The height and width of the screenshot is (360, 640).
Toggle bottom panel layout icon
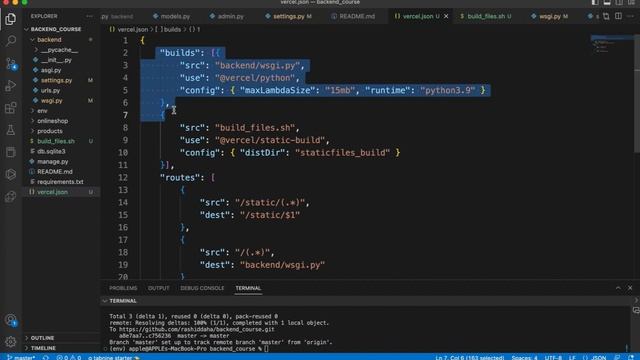607,2
